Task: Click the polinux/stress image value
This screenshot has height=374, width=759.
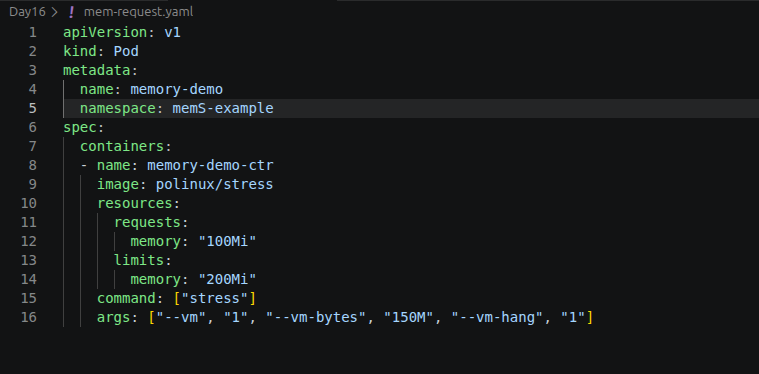Action: click(214, 184)
